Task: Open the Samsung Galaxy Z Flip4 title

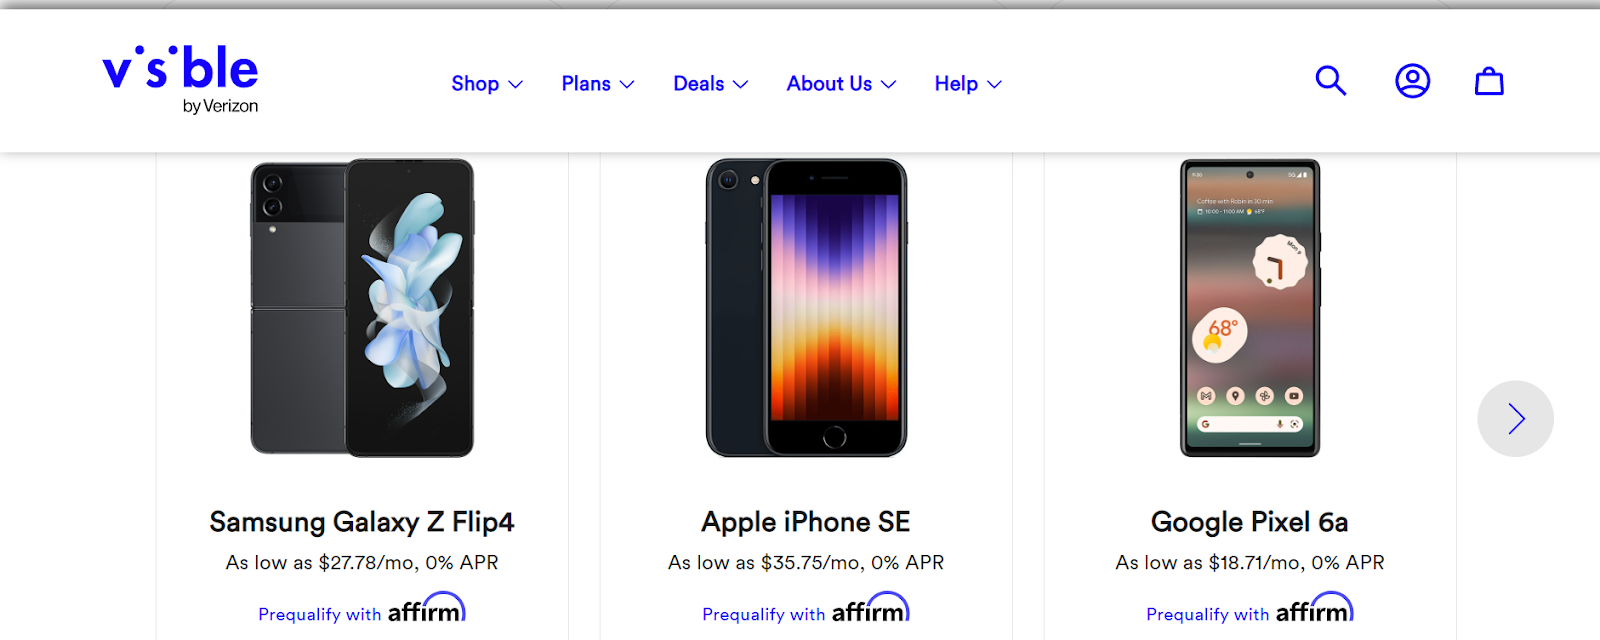Action: (362, 522)
